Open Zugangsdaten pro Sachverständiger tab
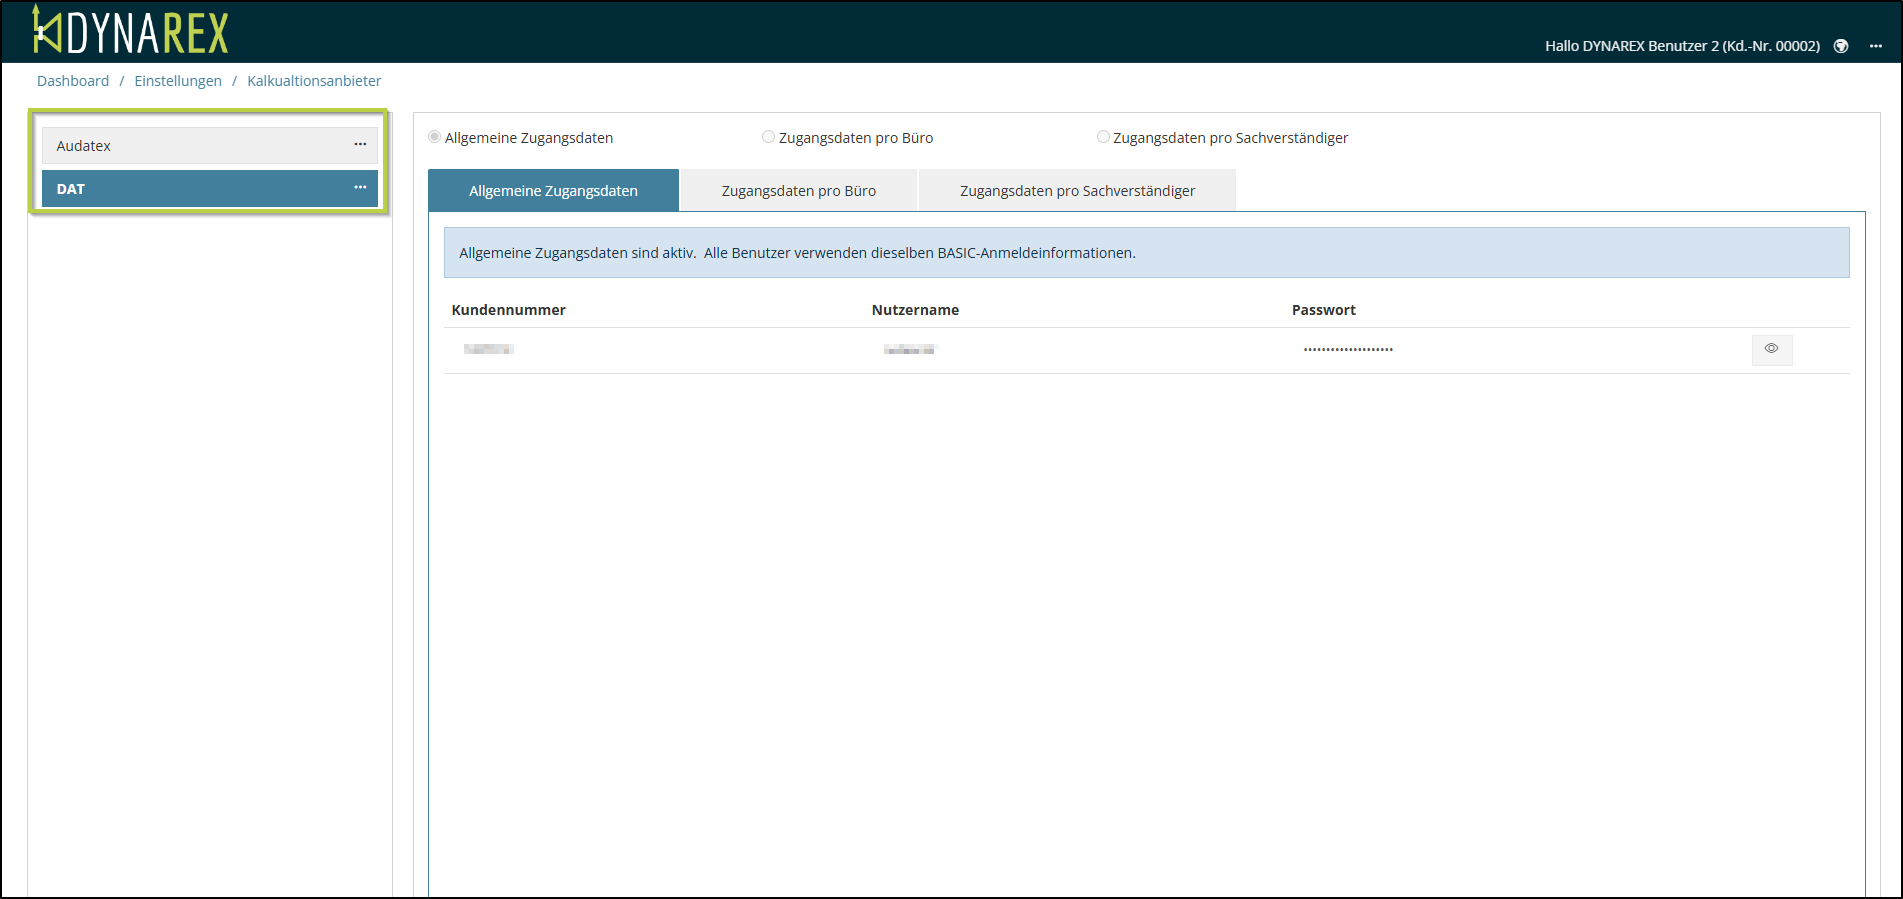 coord(1077,191)
